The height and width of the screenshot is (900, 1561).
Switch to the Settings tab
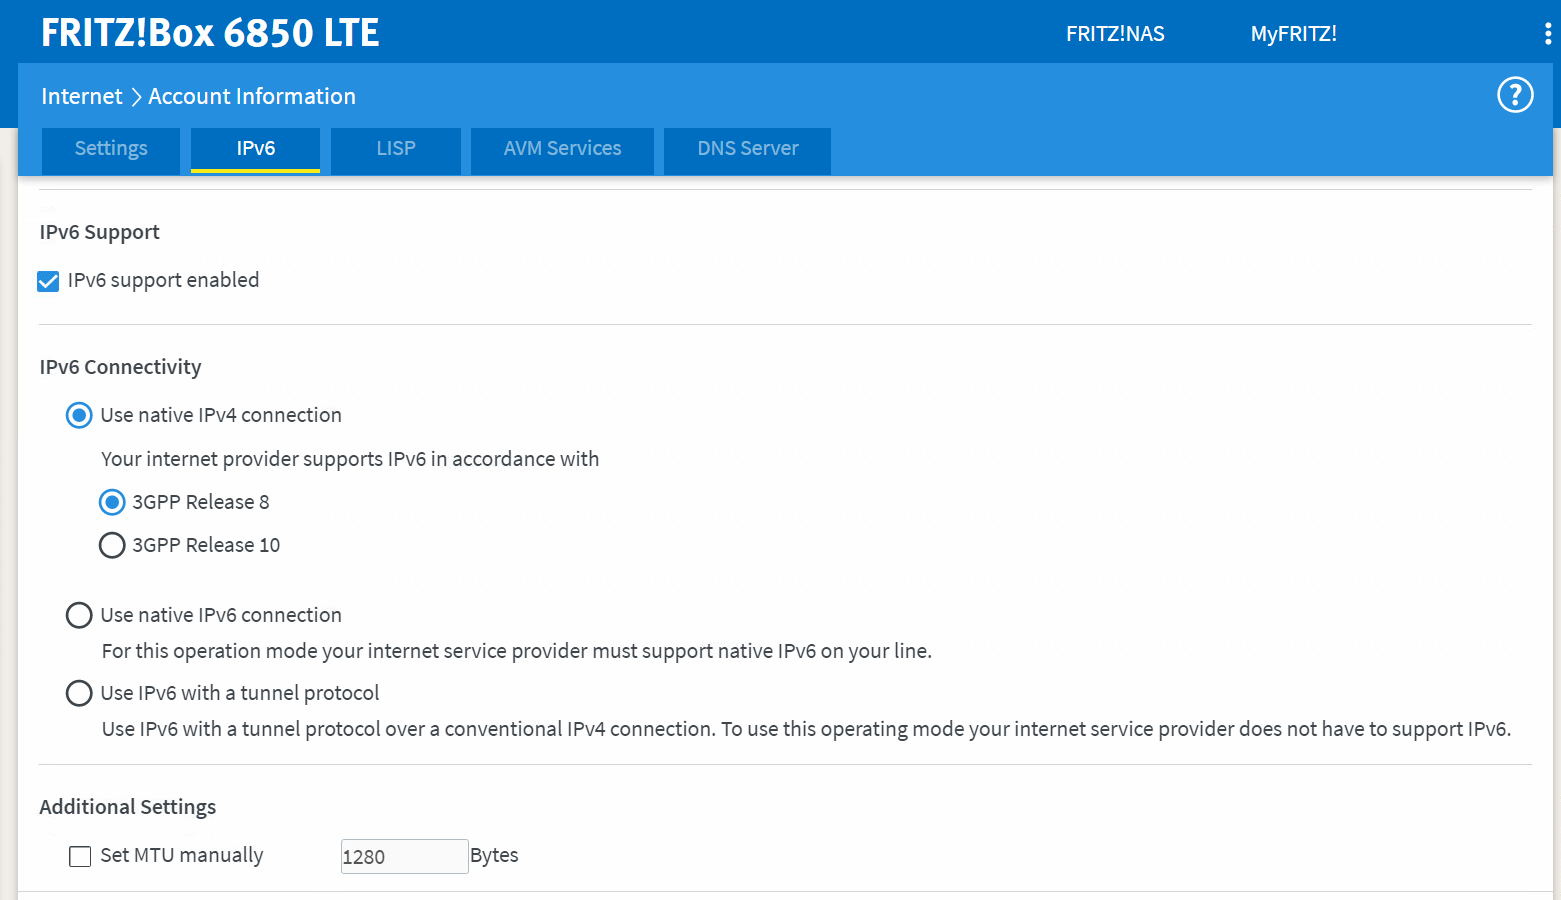[111, 149]
